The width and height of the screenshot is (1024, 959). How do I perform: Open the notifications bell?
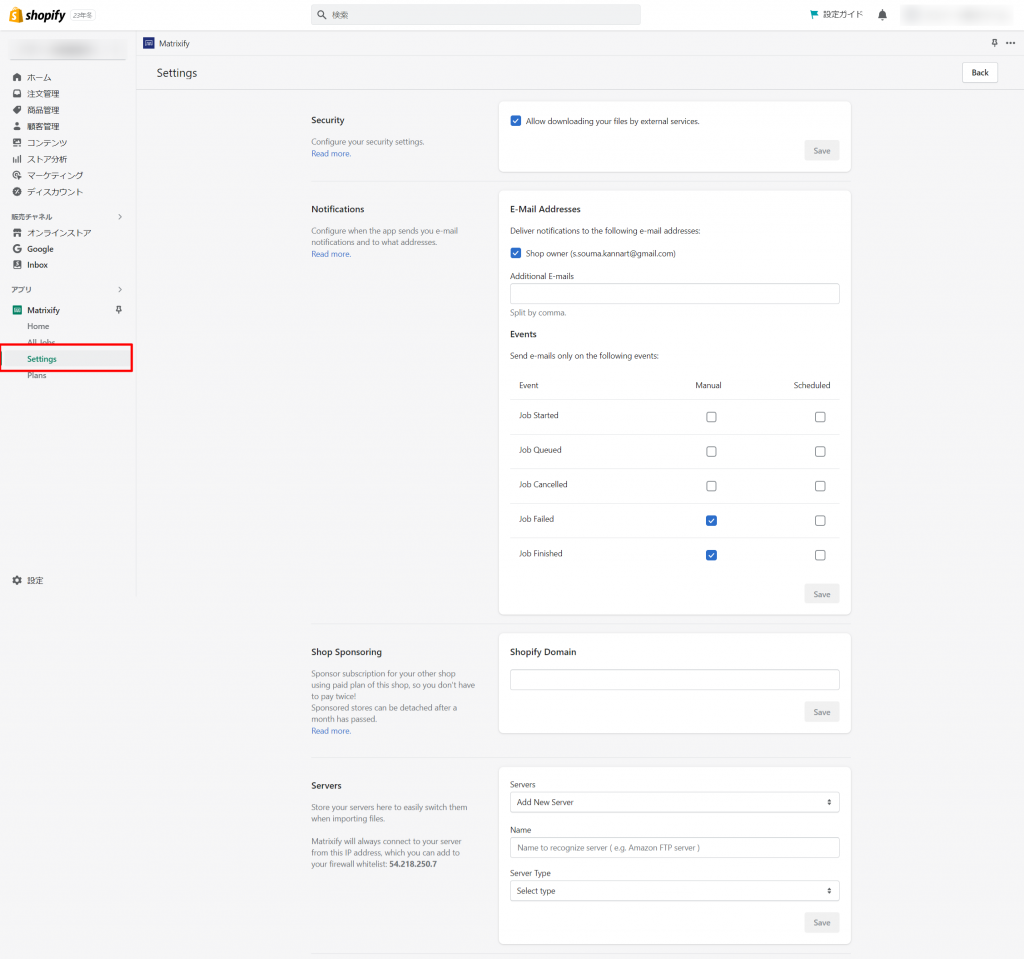(882, 14)
